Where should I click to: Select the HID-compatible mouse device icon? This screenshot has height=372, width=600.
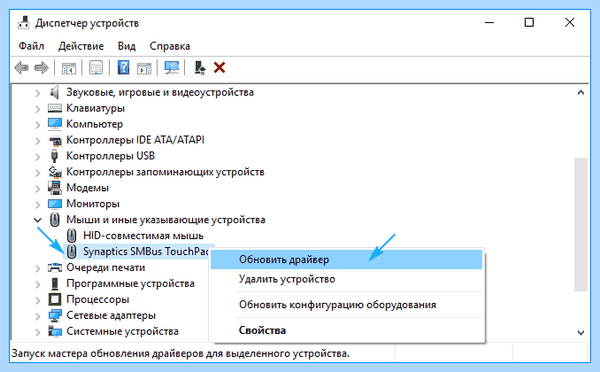[72, 235]
